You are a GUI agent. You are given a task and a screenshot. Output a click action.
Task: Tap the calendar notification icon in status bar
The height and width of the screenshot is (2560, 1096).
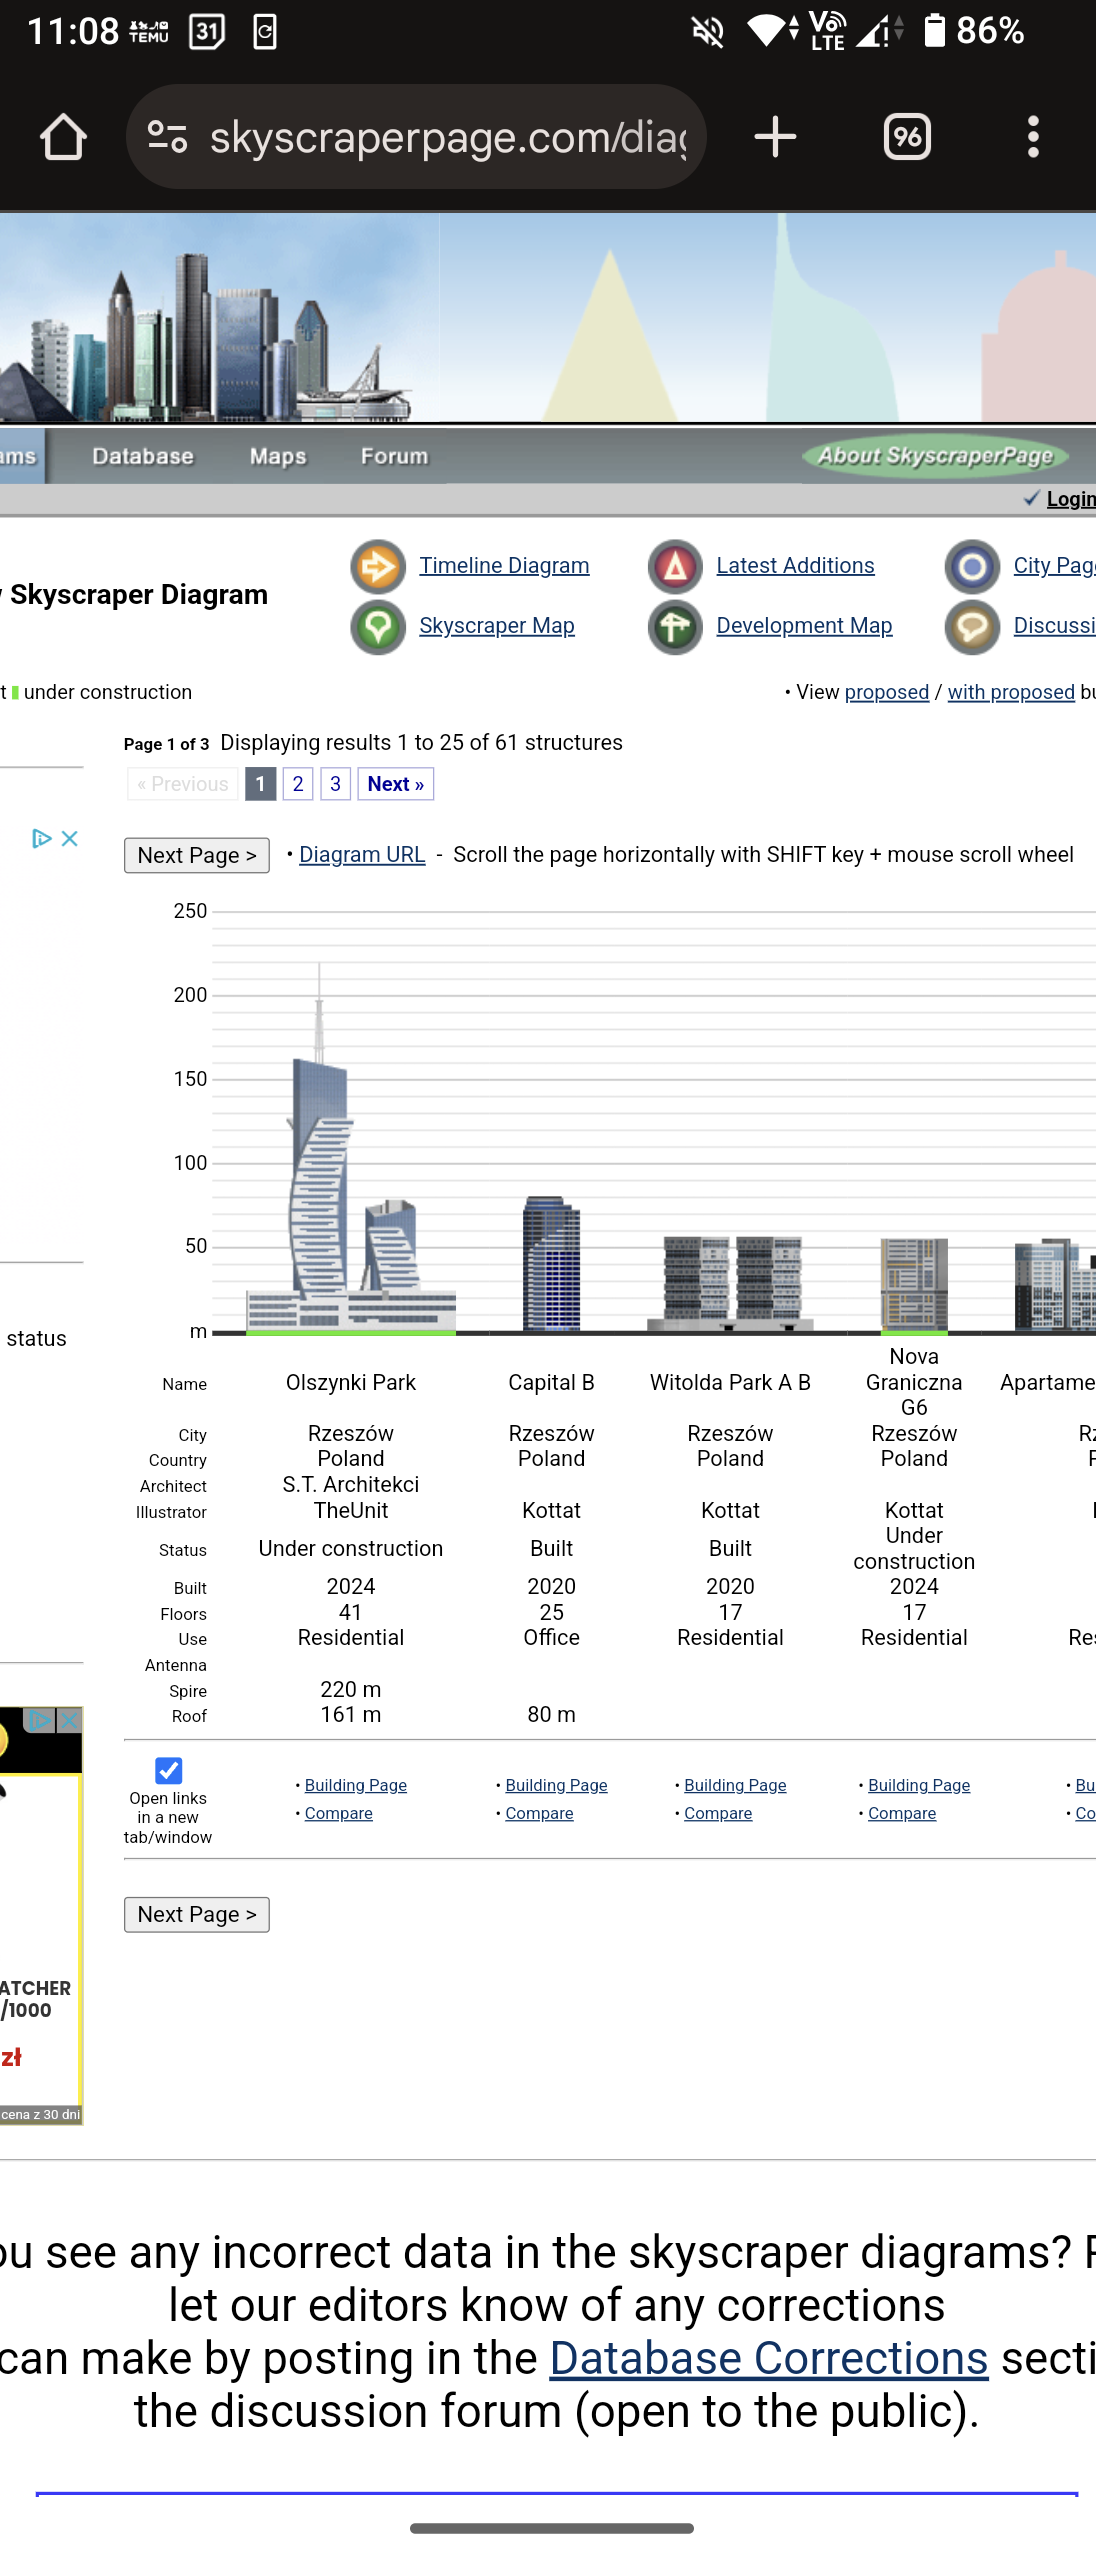pyautogui.click(x=207, y=31)
